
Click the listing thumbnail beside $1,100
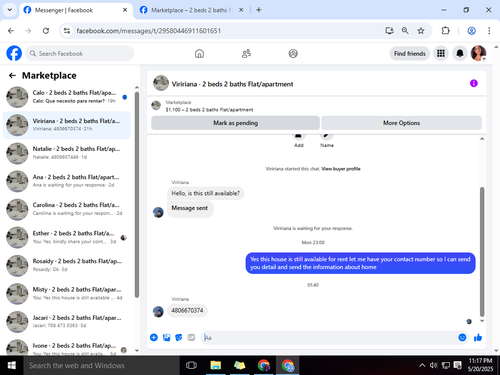(x=156, y=106)
